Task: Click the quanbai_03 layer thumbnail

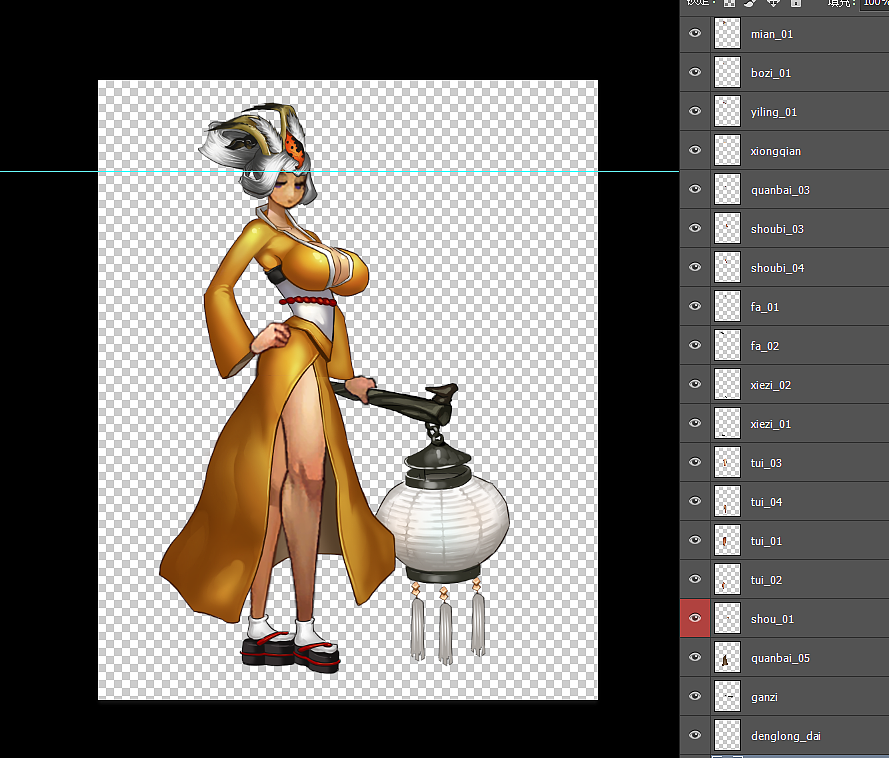Action: tap(727, 189)
